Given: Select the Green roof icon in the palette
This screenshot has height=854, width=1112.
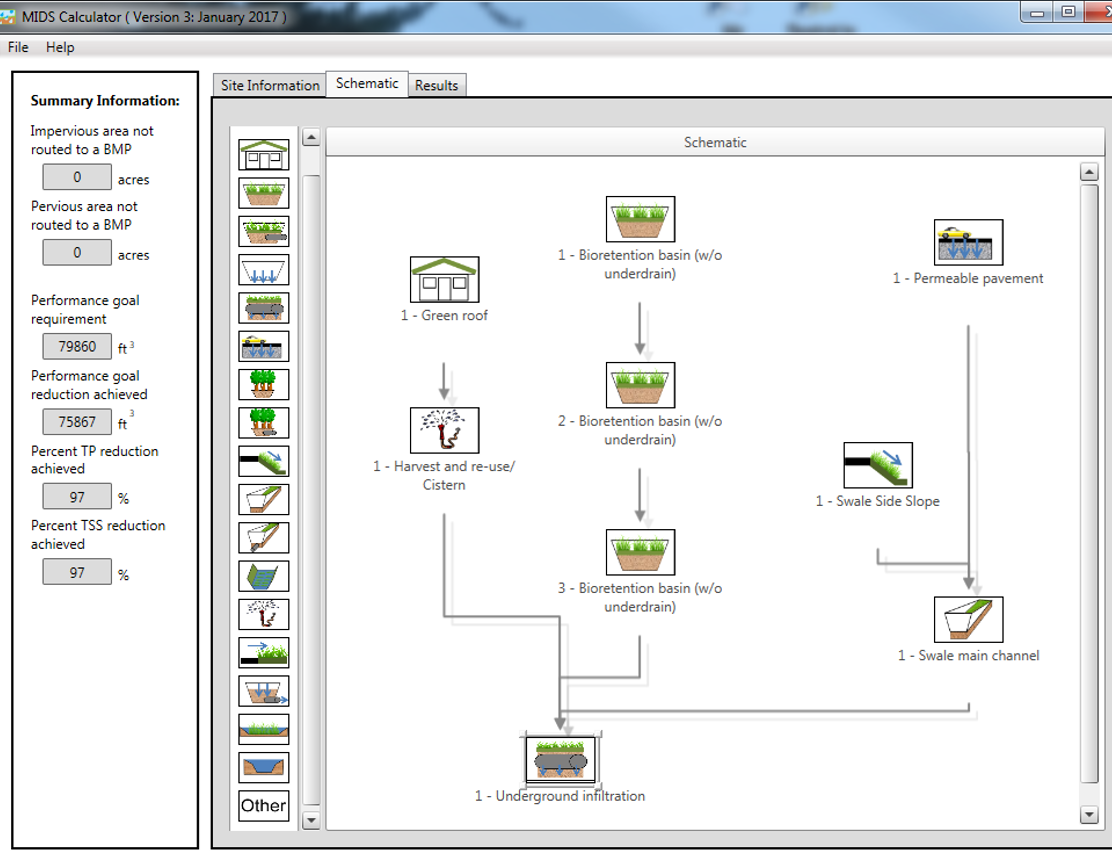Looking at the screenshot, I should click(264, 155).
